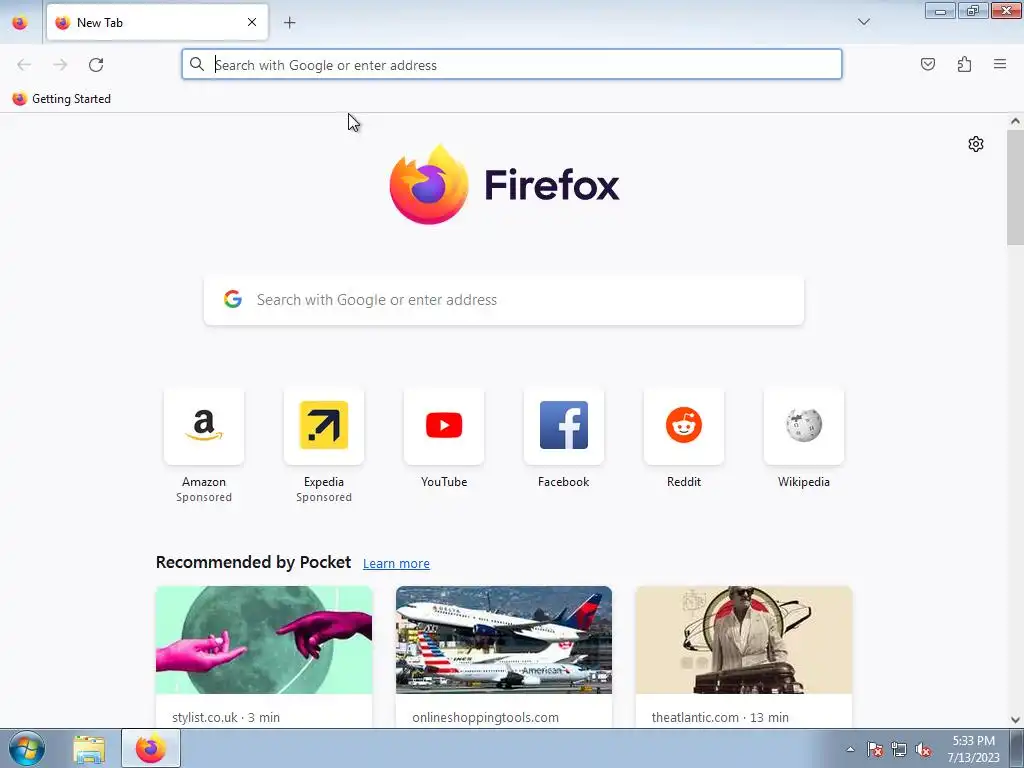Reload the current page

pos(96,65)
